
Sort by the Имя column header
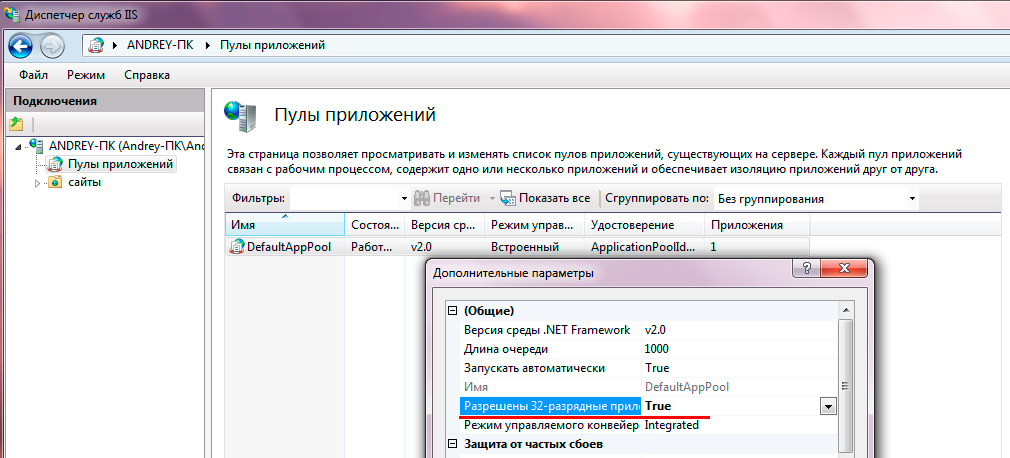285,225
